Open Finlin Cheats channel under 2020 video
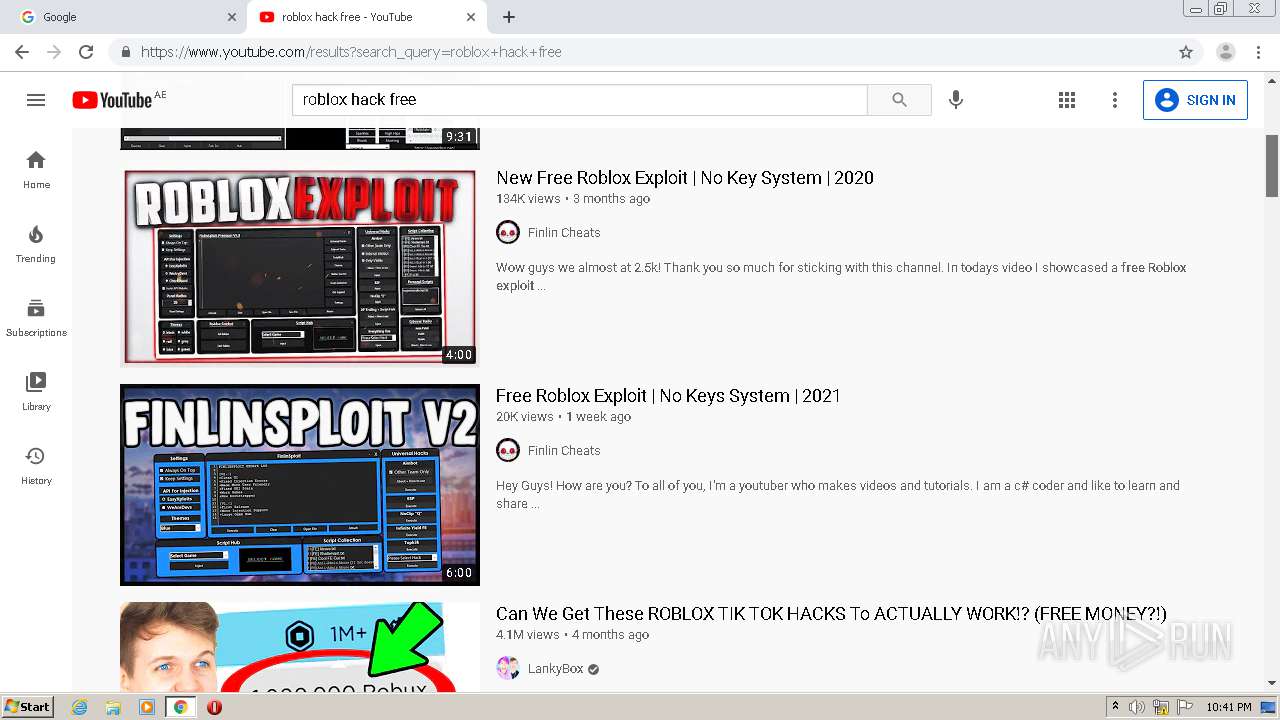Screen dimensions: 1280x720 point(564,232)
